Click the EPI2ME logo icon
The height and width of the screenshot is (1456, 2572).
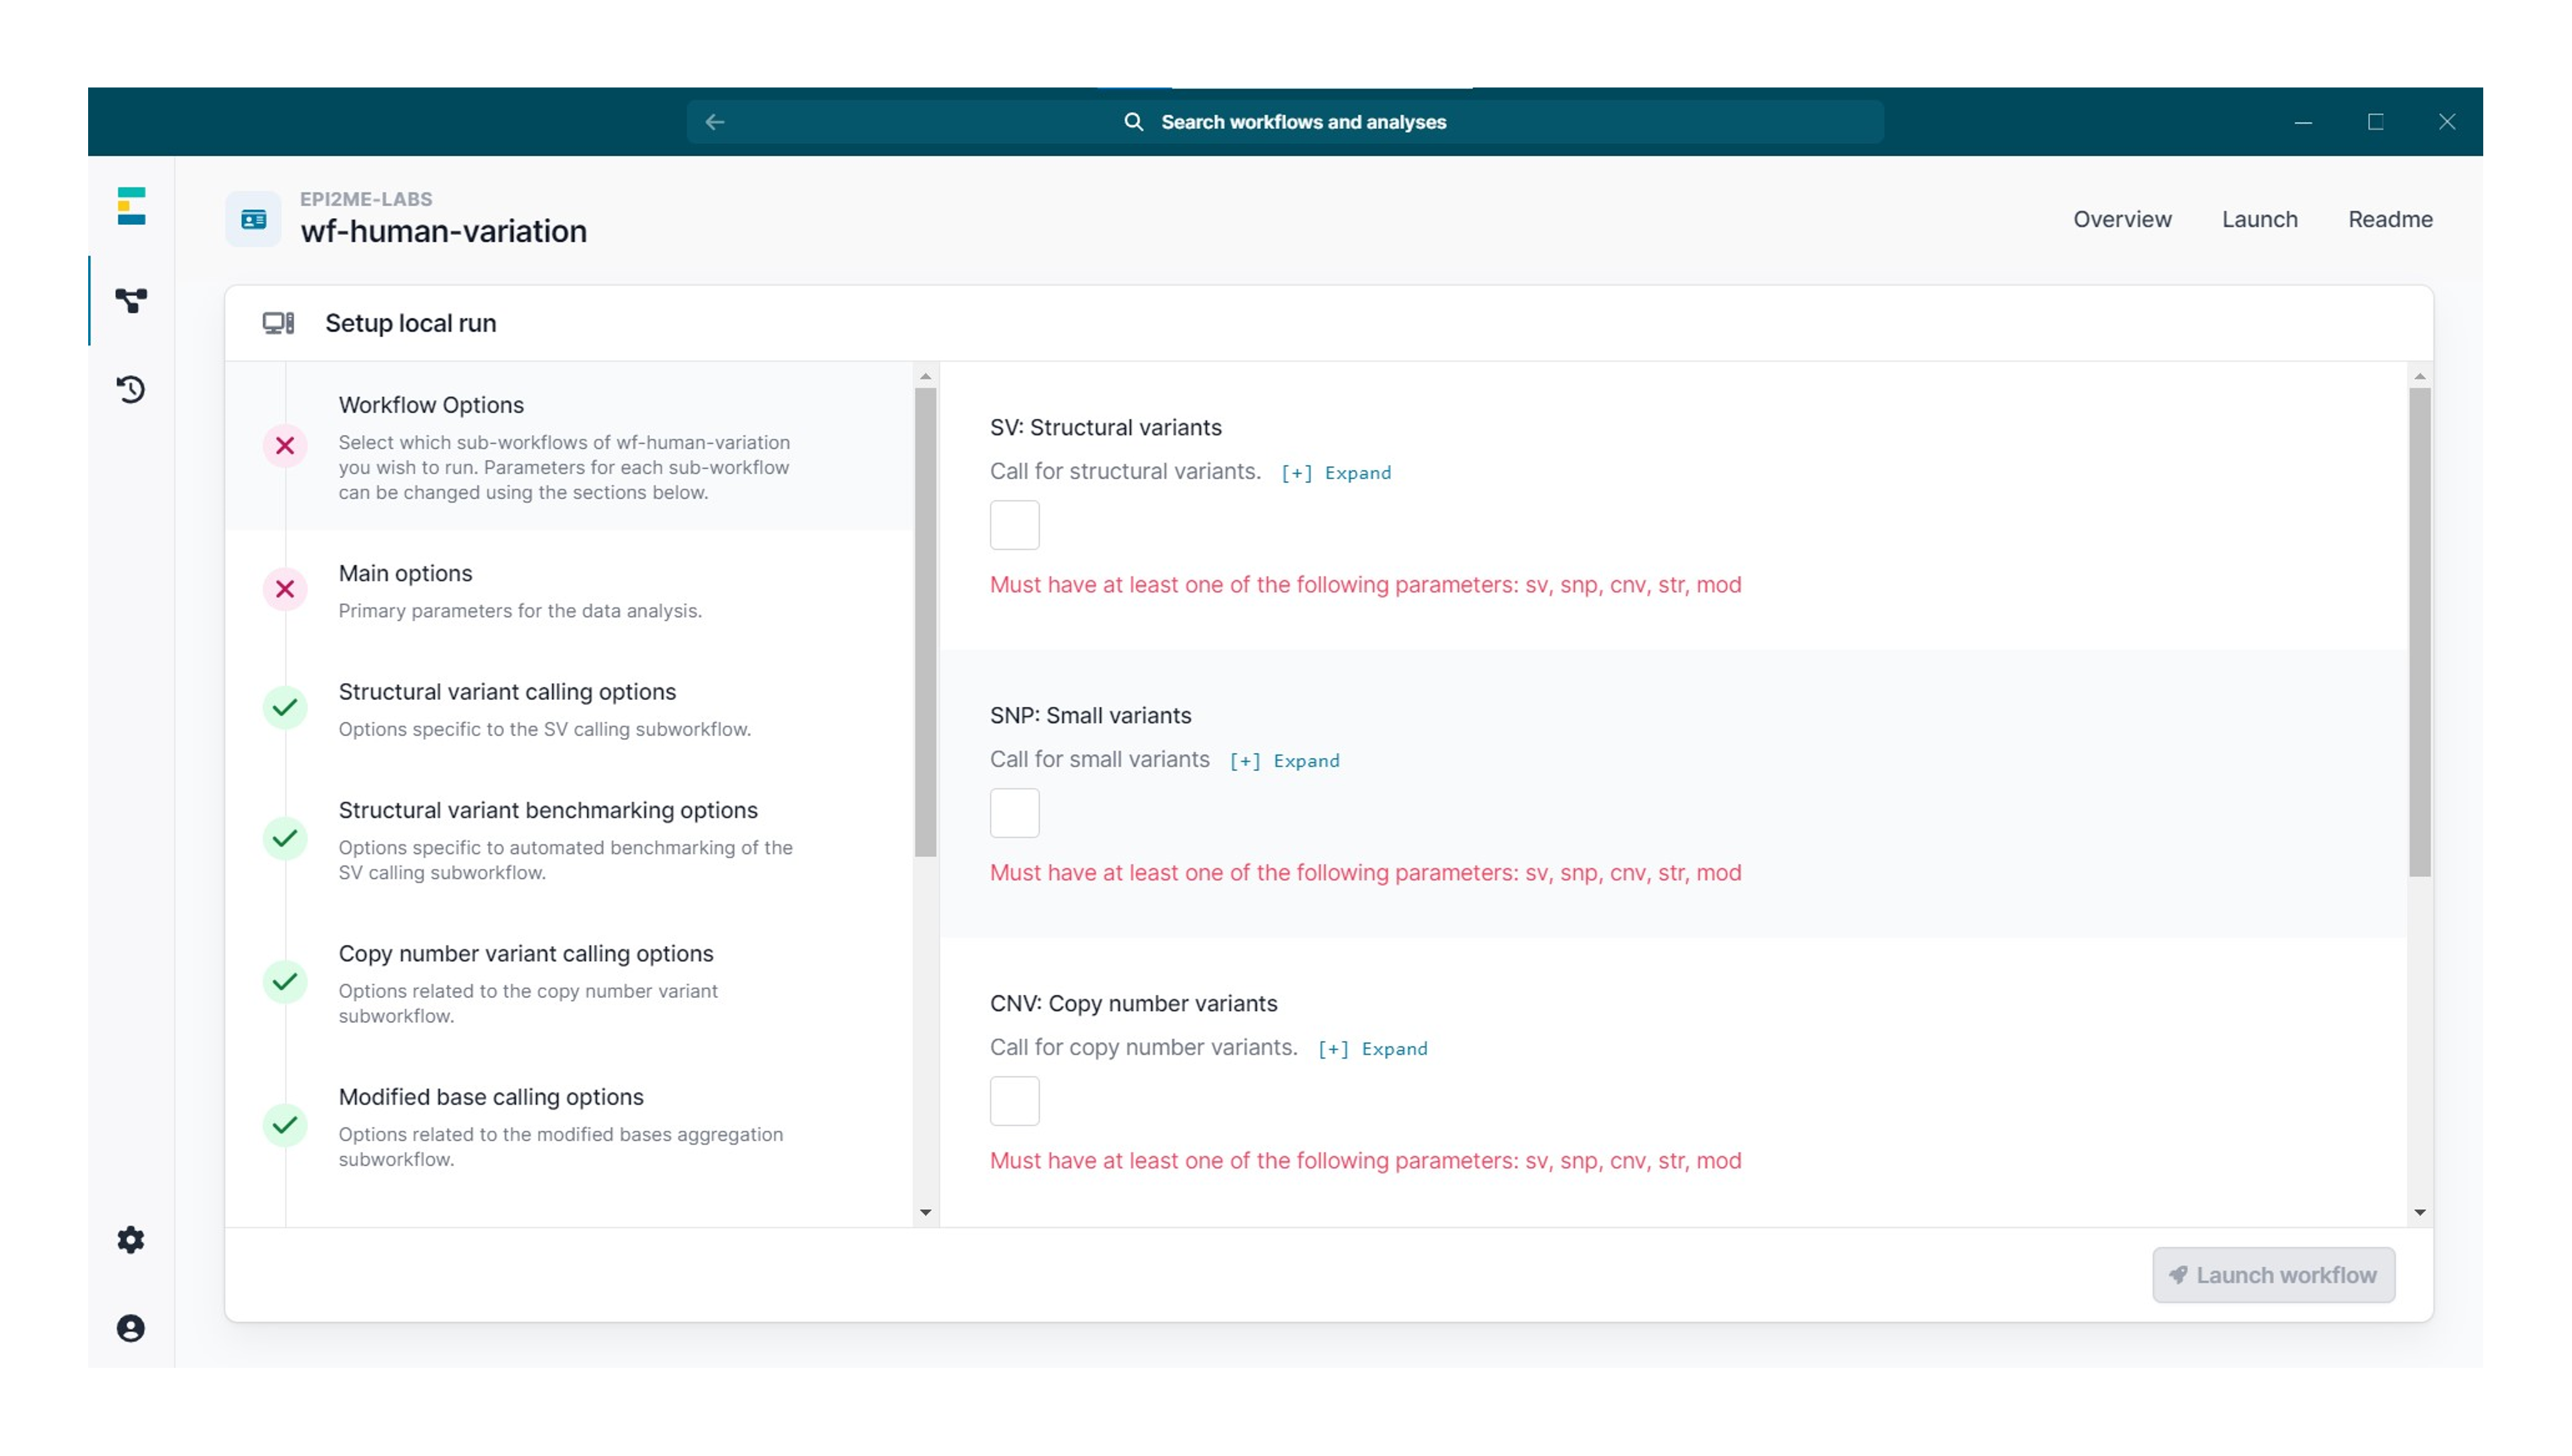pyautogui.click(x=131, y=206)
